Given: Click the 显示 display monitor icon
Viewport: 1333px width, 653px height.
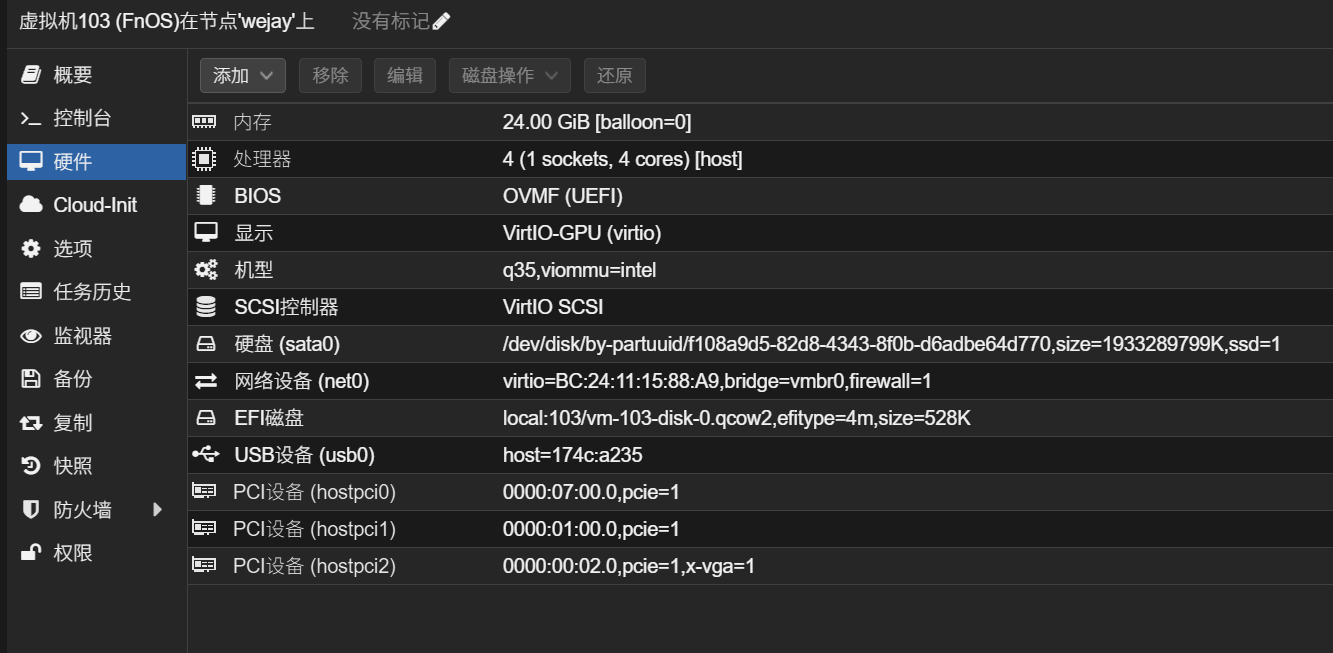Looking at the screenshot, I should (x=205, y=233).
